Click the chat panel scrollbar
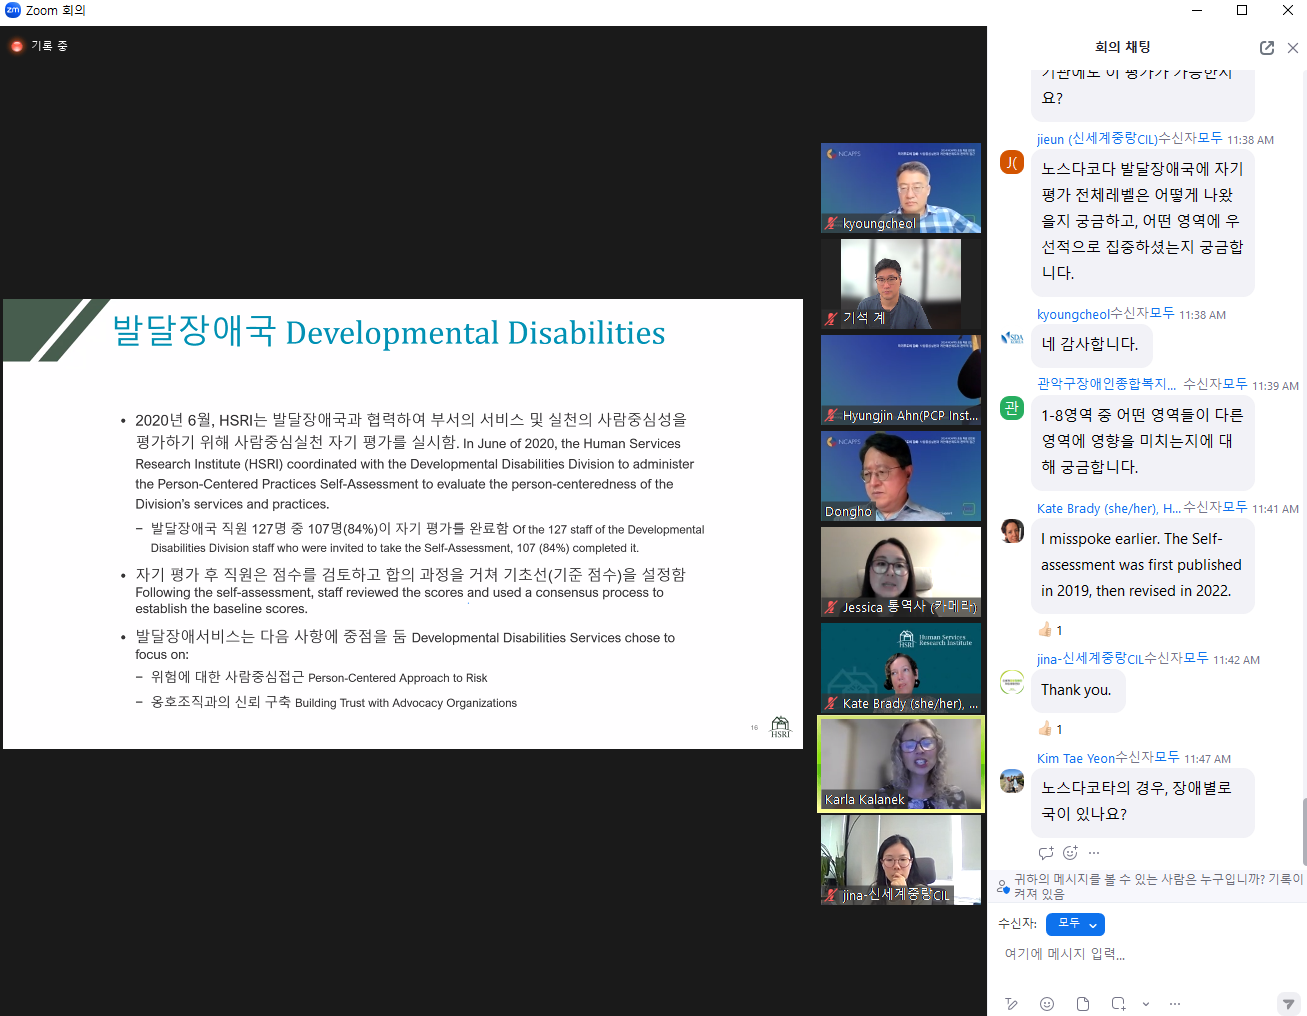Screen dimensions: 1307x1016 [x=1303, y=830]
